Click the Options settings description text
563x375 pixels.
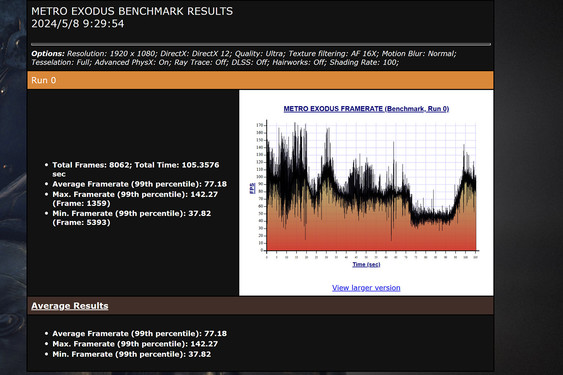point(243,58)
